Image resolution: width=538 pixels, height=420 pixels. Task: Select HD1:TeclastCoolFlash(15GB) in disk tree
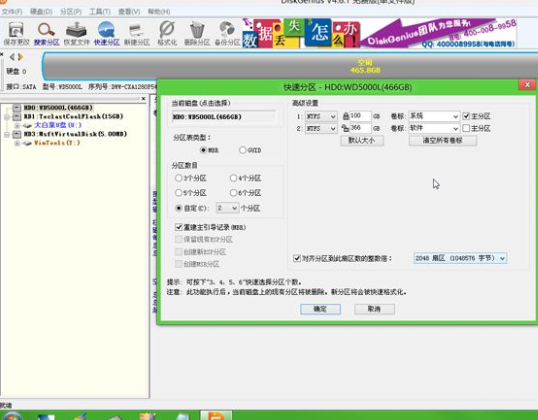(x=73, y=116)
